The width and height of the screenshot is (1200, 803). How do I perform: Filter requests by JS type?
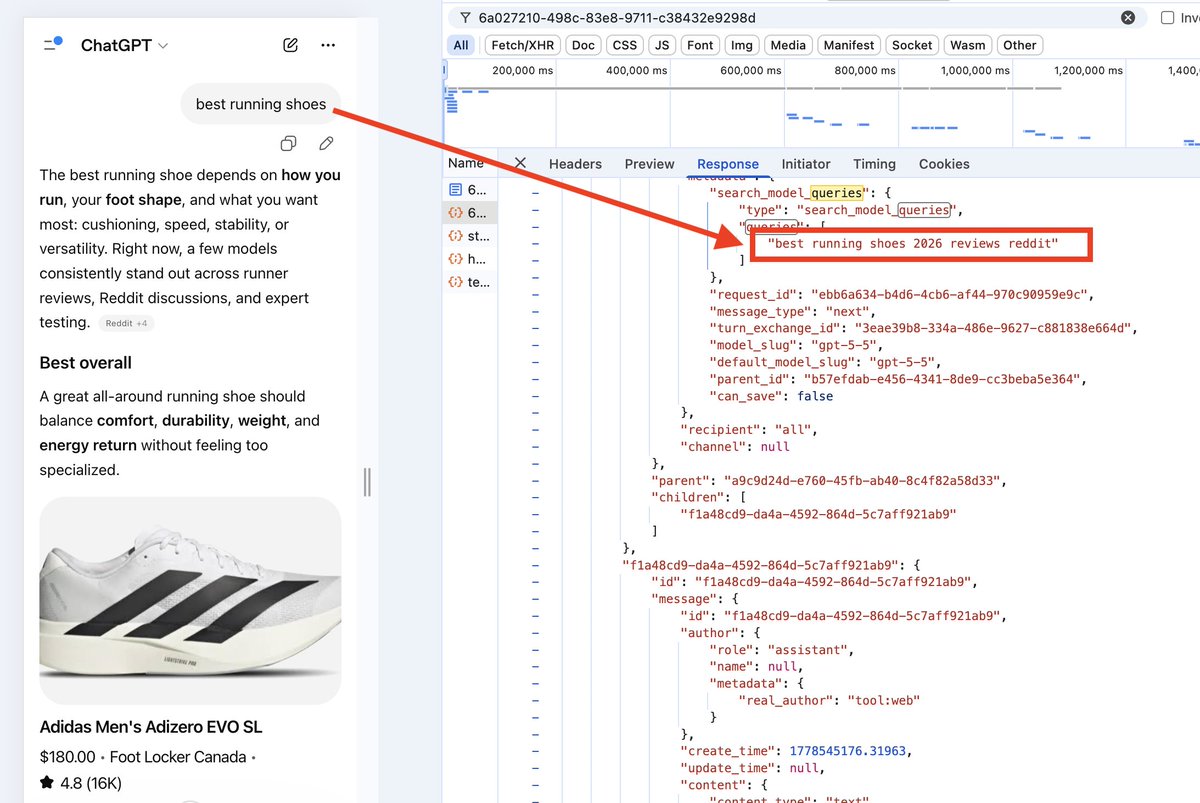pyautogui.click(x=662, y=45)
